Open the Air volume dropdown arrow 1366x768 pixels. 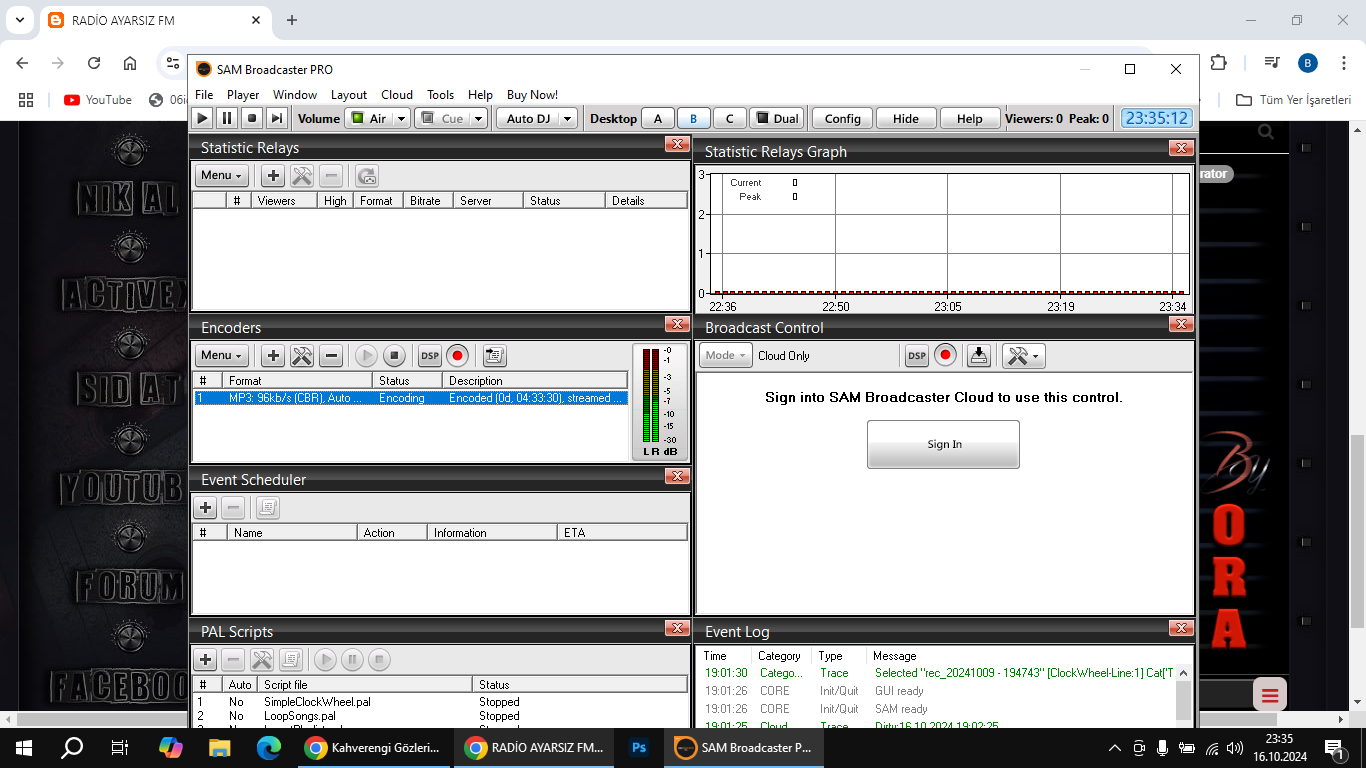(401, 118)
